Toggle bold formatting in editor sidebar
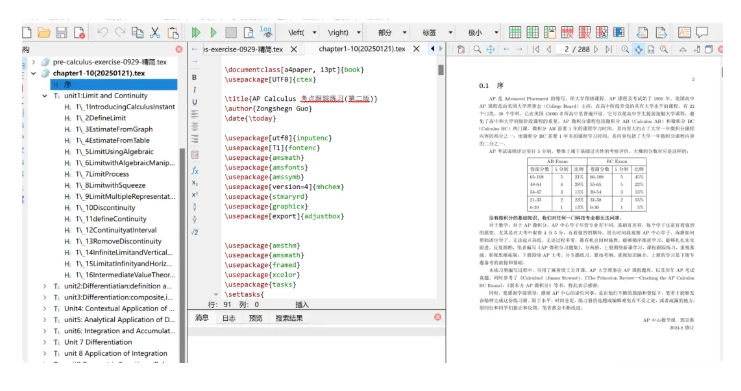This screenshot has width=741, height=391. point(195,77)
